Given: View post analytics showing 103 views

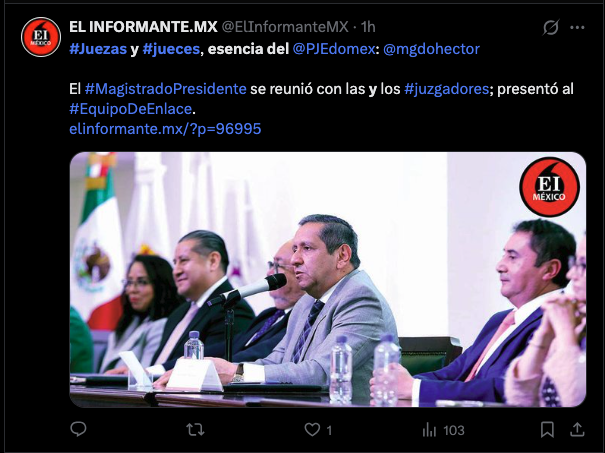Looking at the screenshot, I should coord(443,430).
